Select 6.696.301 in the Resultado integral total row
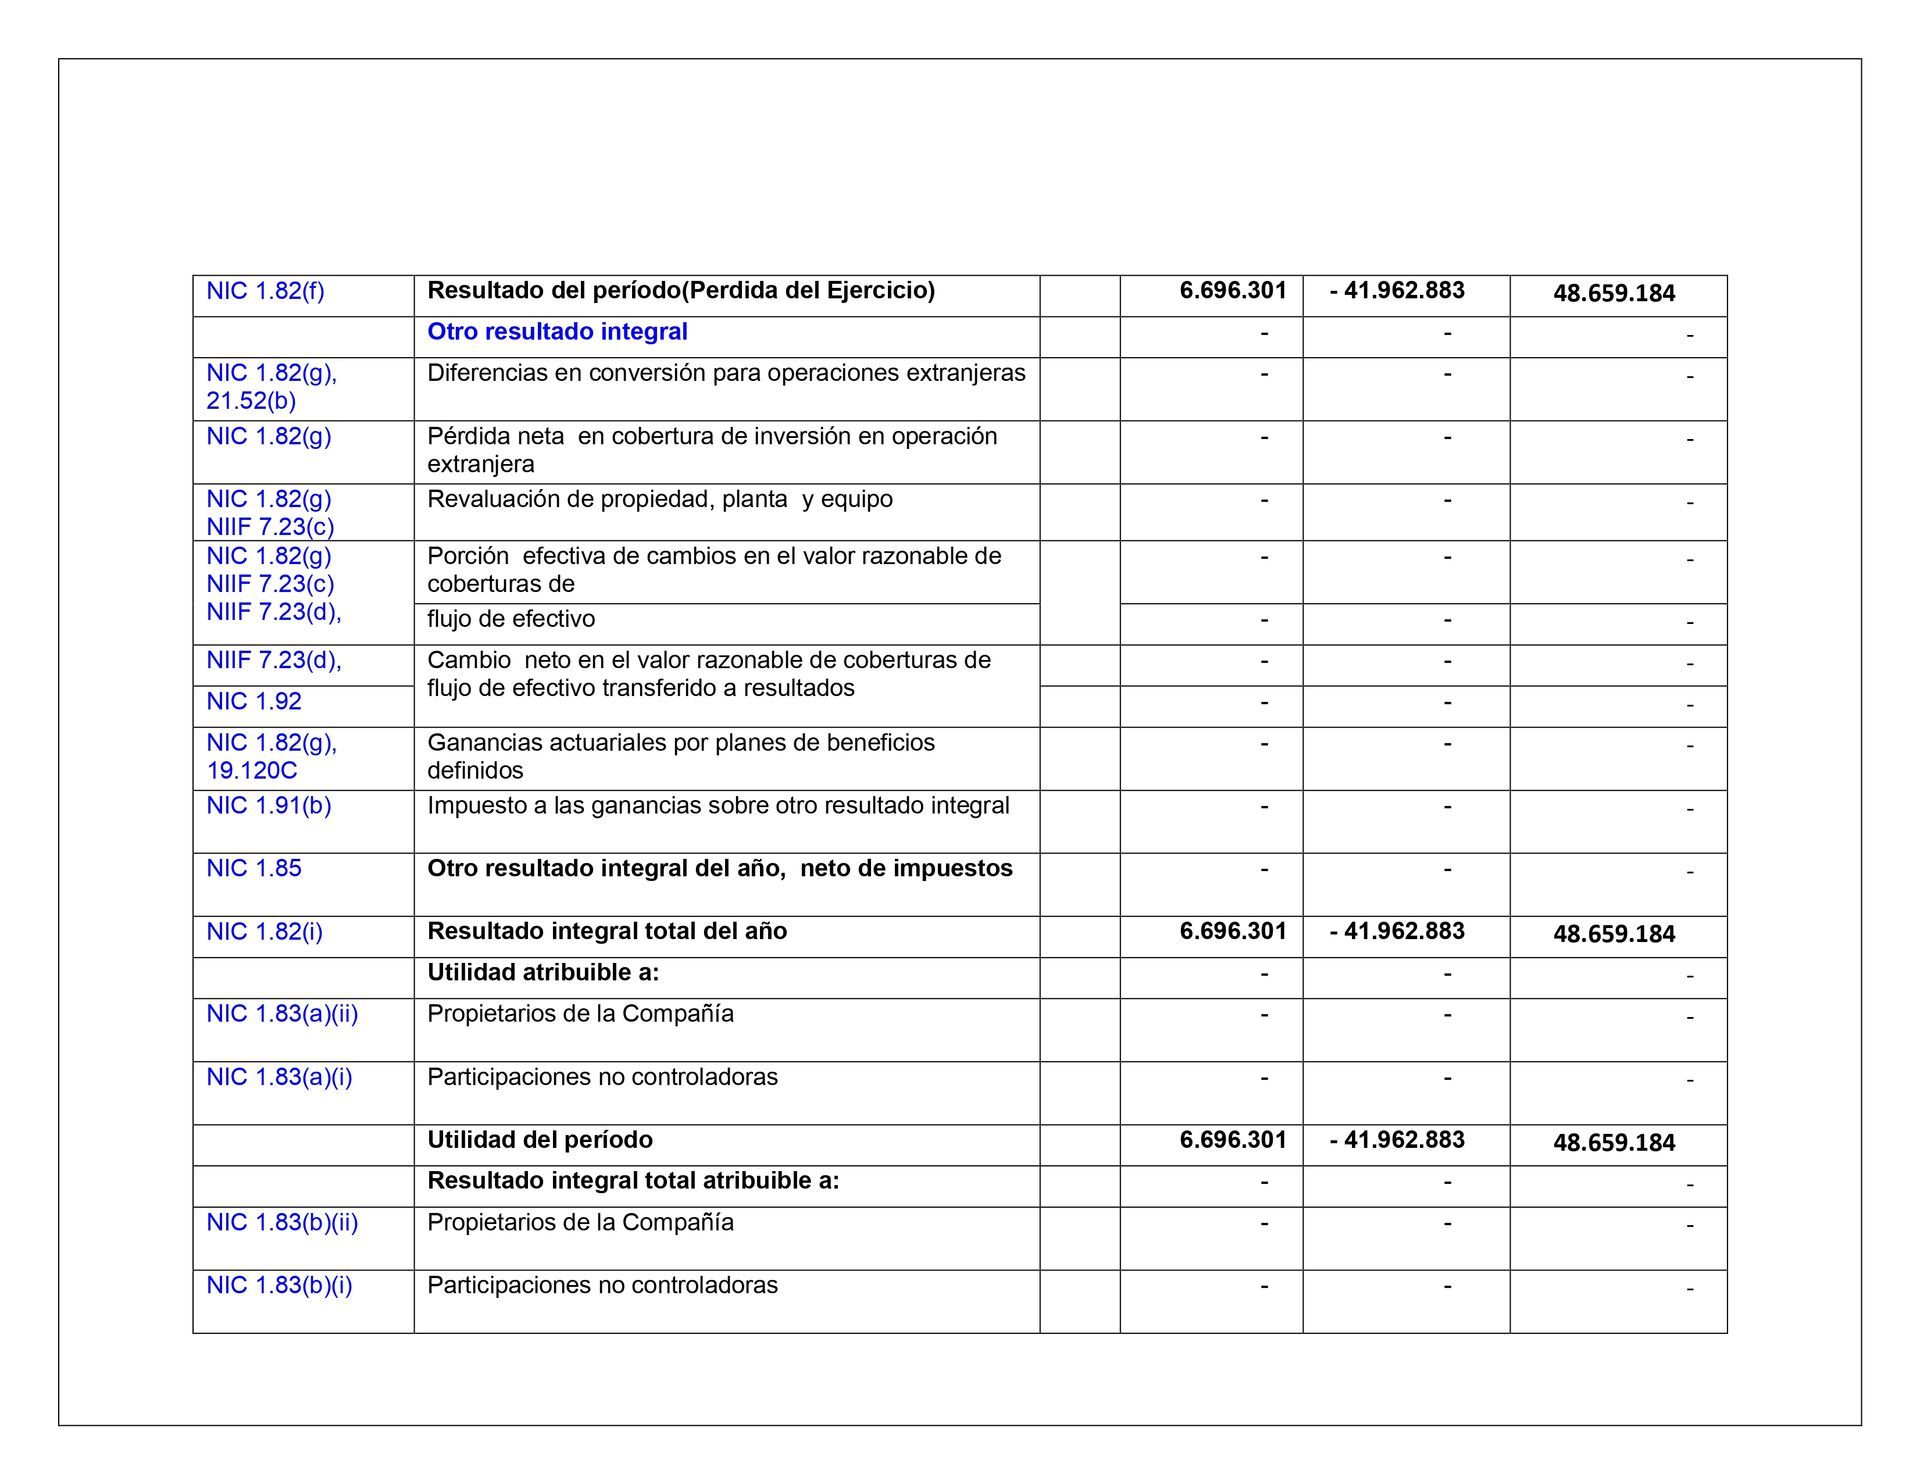1920x1484 pixels. coord(1232,932)
